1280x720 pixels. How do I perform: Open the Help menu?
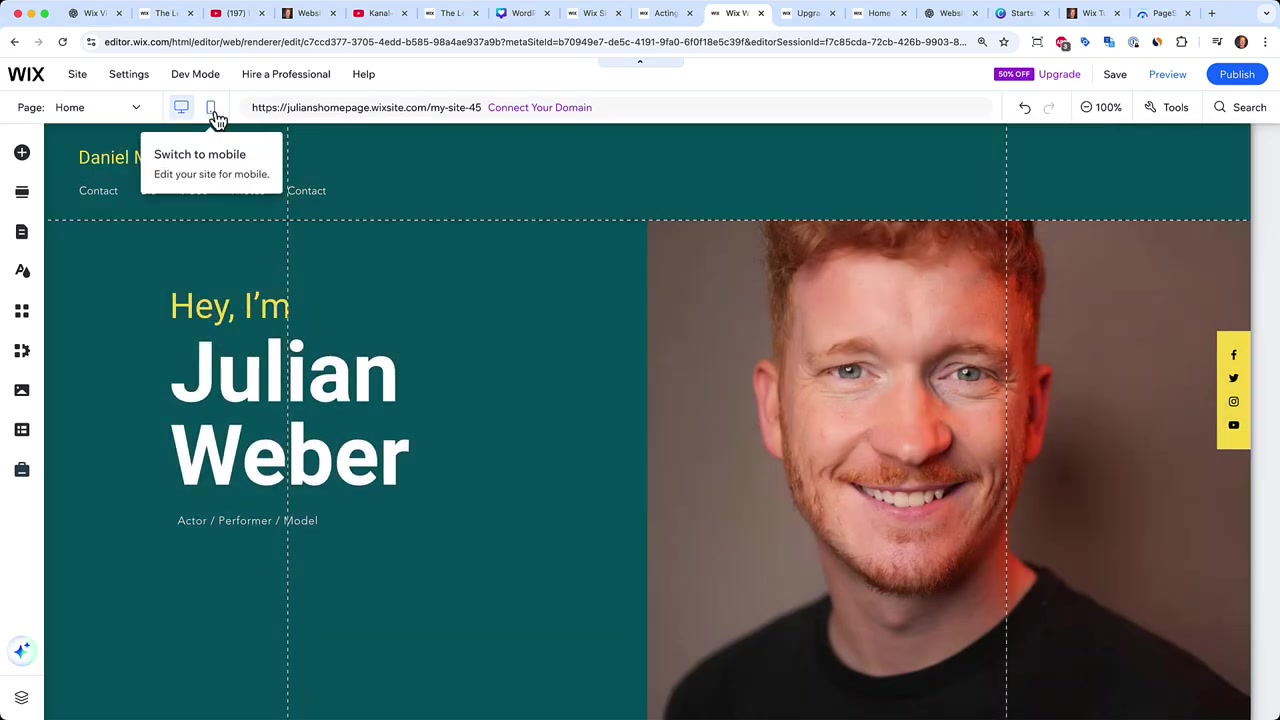click(x=363, y=74)
